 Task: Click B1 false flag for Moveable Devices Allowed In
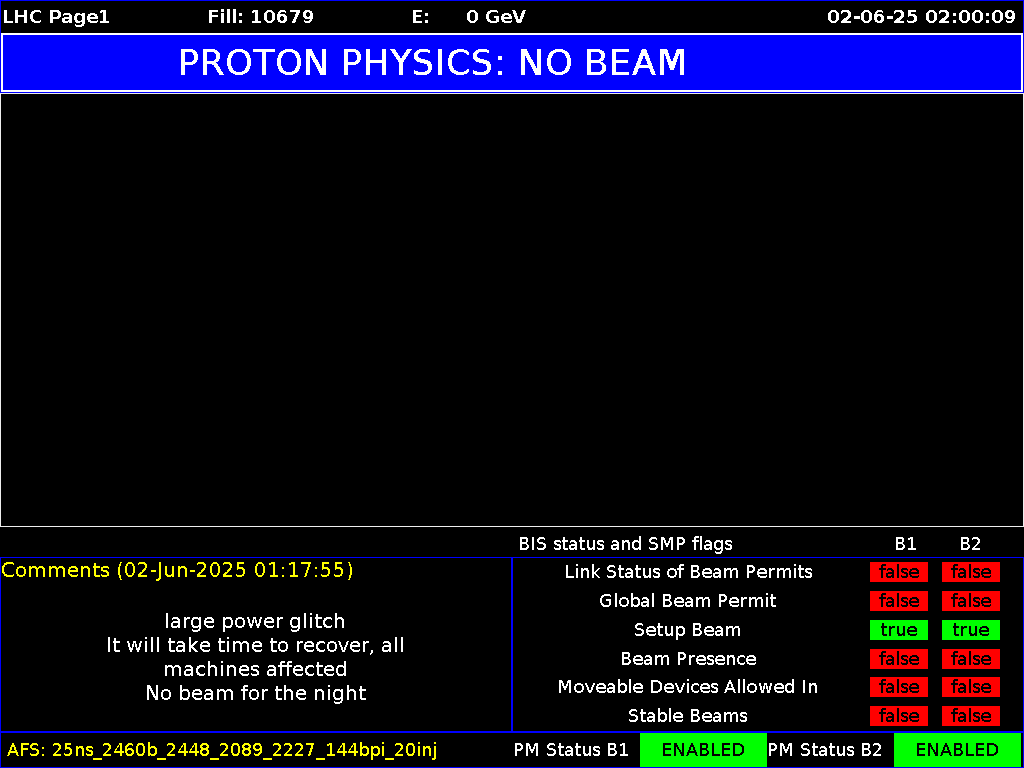click(899, 687)
